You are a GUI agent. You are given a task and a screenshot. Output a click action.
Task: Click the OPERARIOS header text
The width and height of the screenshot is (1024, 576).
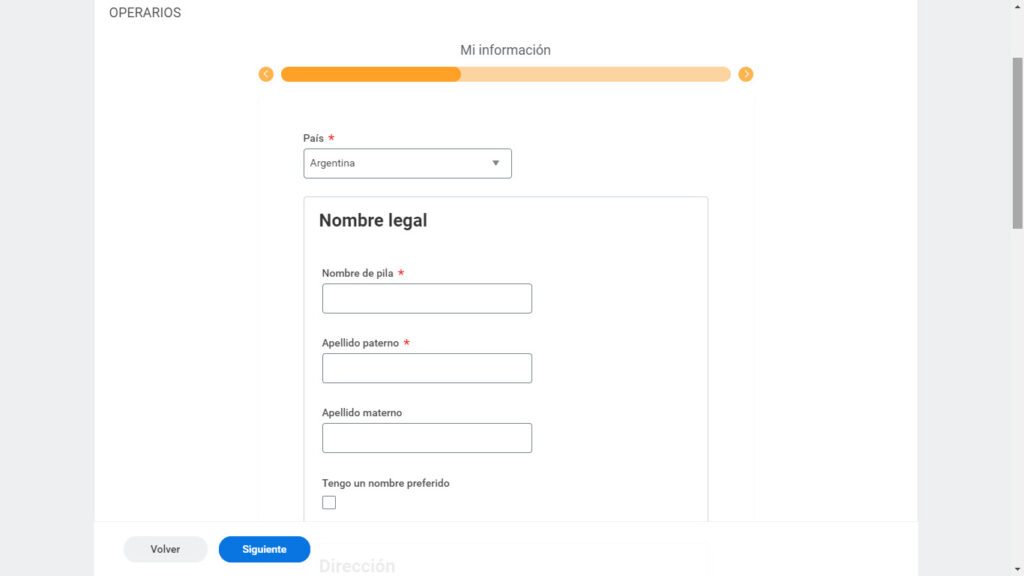[x=145, y=13]
